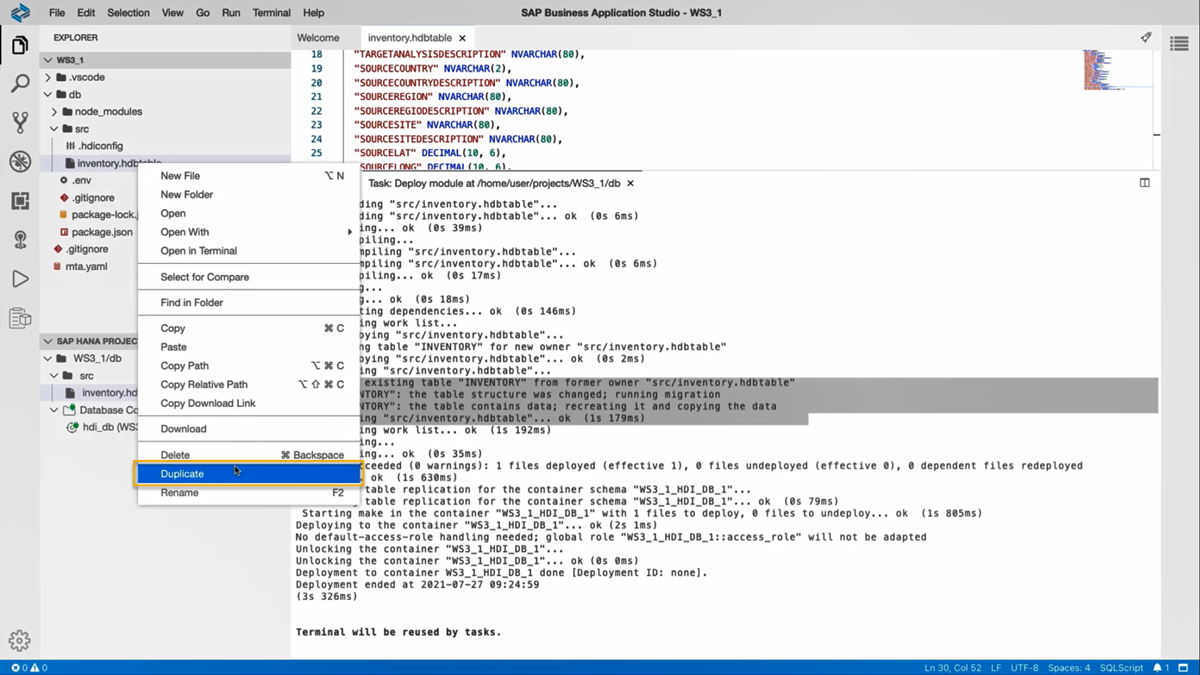Open the Help menu
Viewport: 1200px width, 675px height.
tap(313, 13)
